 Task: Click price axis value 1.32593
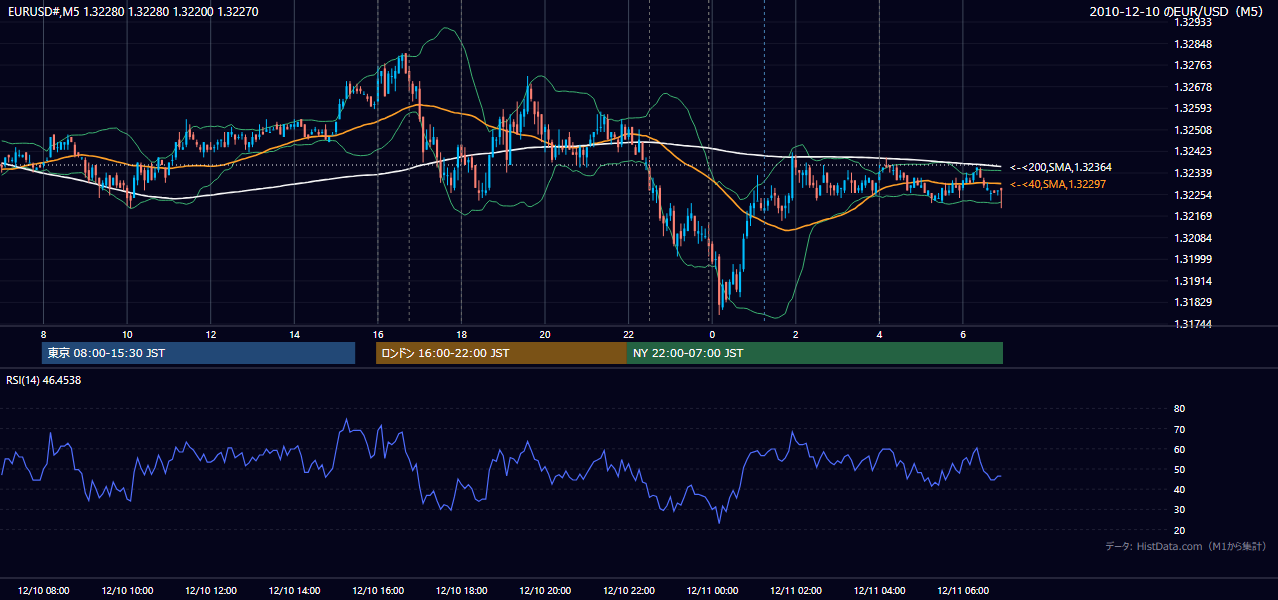[x=1194, y=108]
